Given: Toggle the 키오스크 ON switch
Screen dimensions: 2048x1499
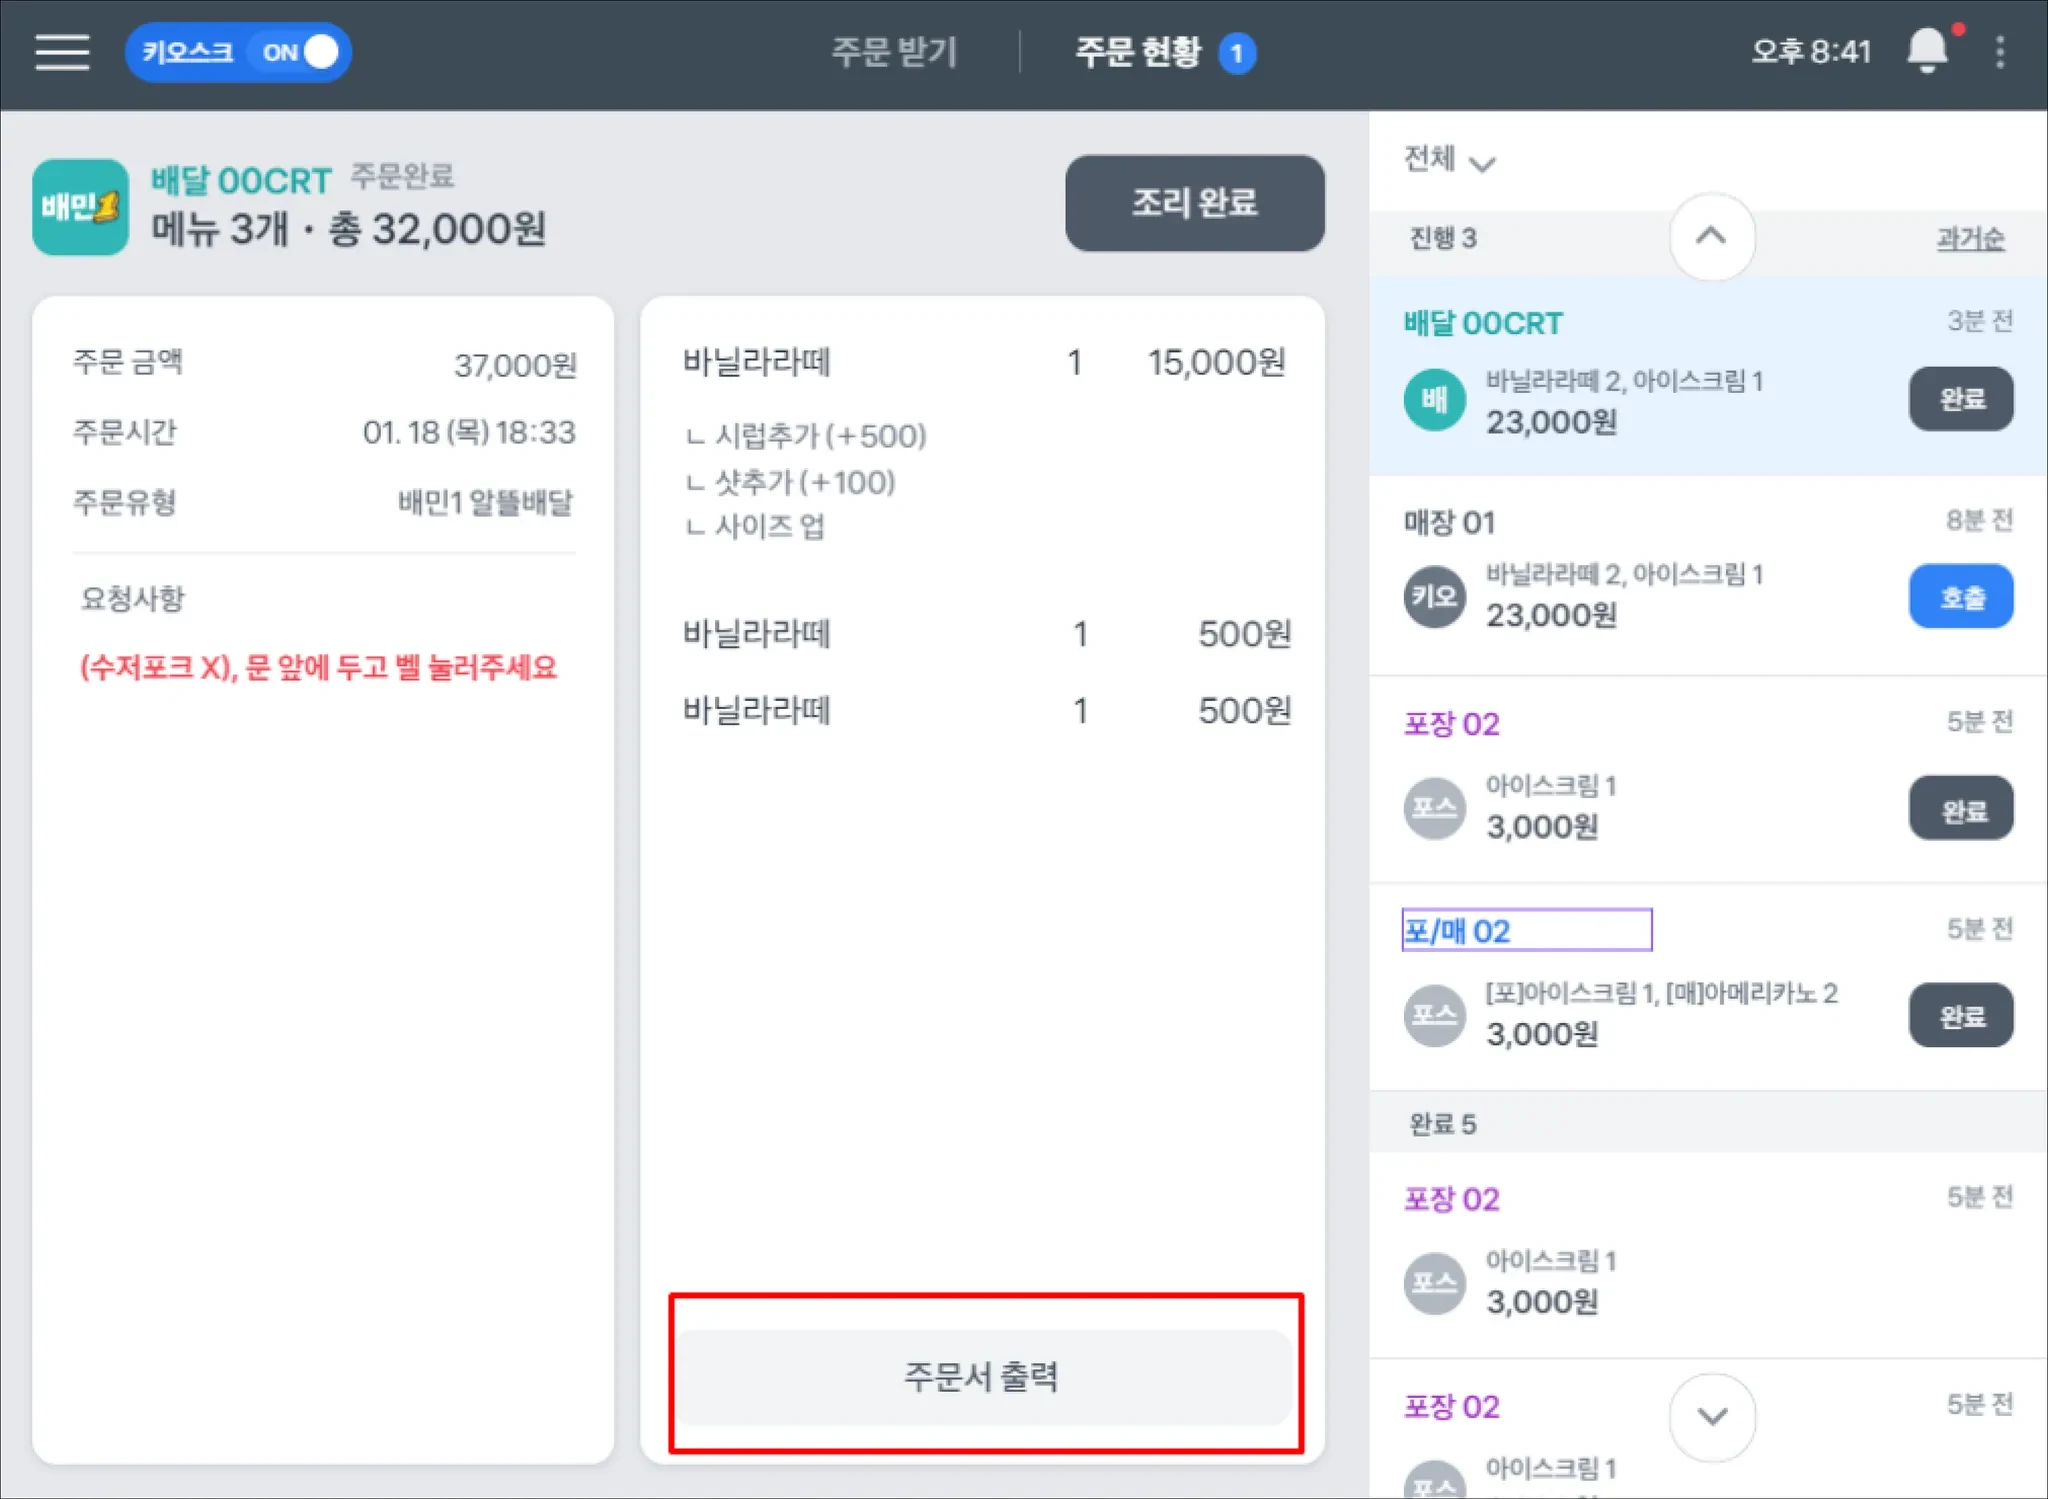Looking at the screenshot, I should tap(300, 52).
